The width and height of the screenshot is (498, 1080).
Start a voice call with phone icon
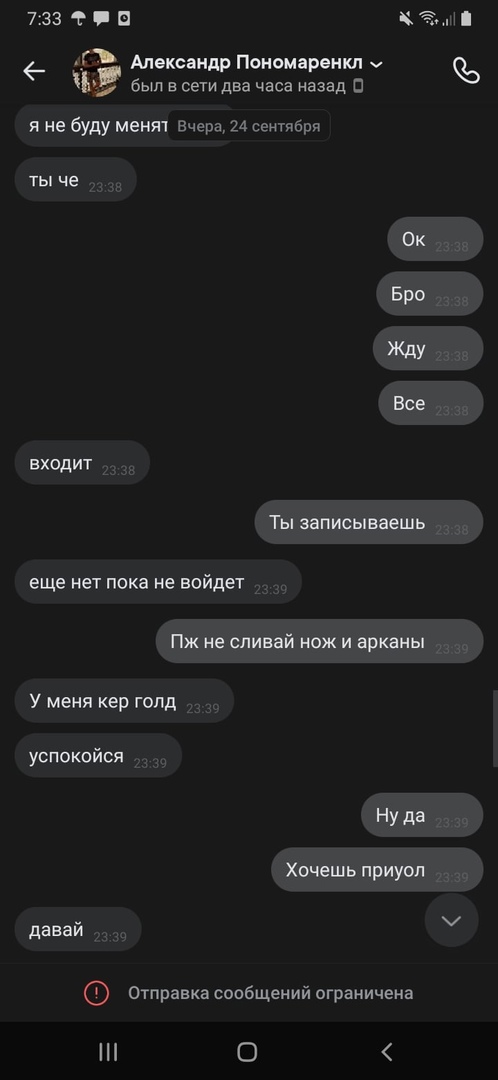(466, 70)
